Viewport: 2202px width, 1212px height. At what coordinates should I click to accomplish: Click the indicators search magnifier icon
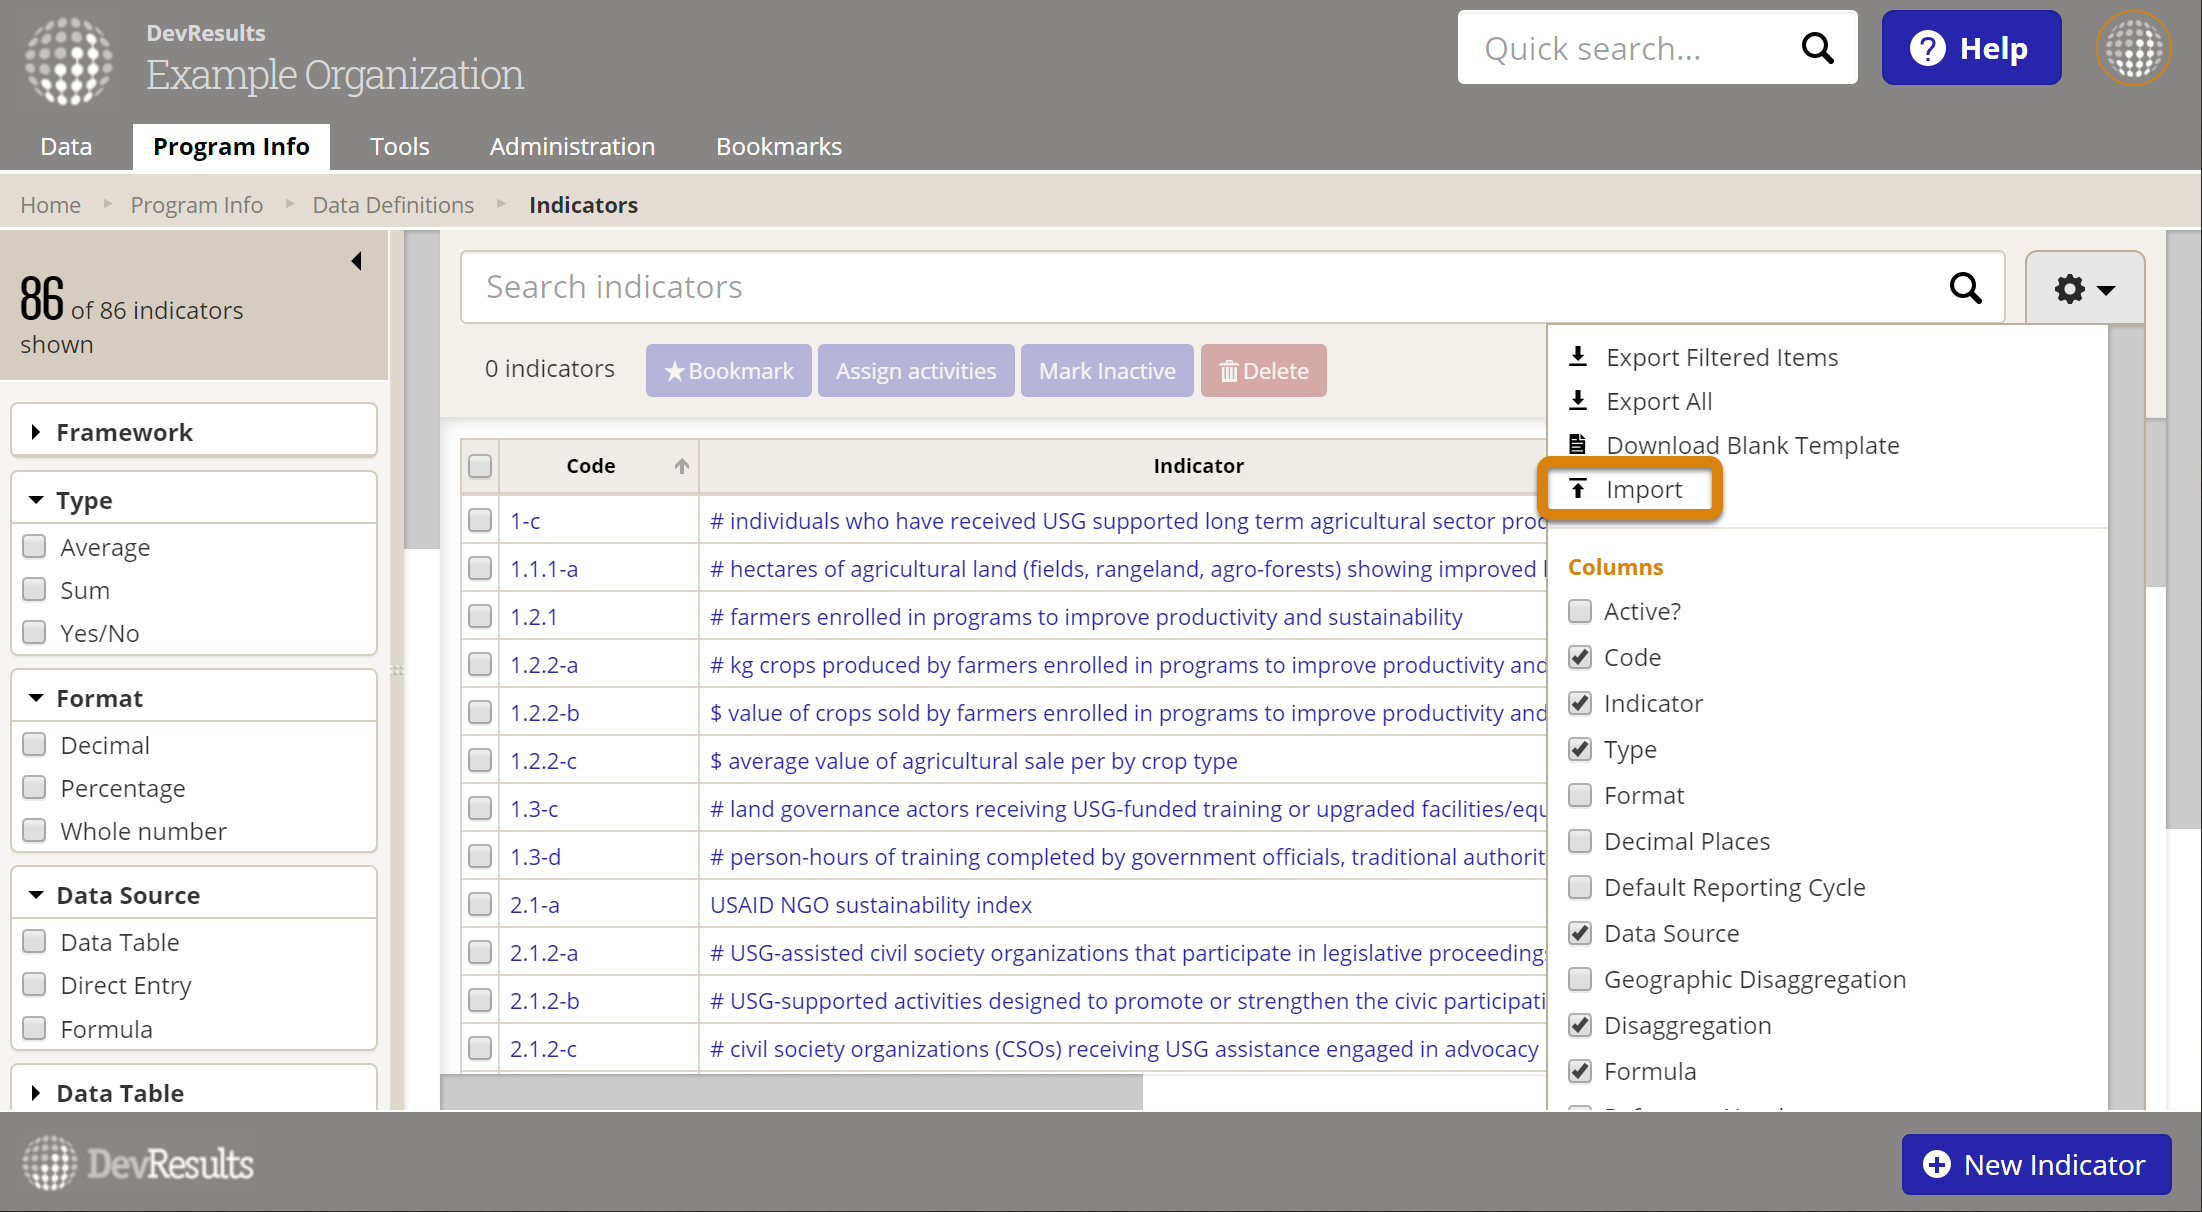click(x=1965, y=288)
